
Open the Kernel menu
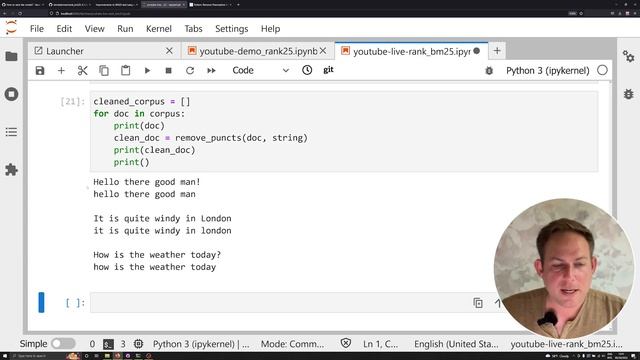click(159, 29)
